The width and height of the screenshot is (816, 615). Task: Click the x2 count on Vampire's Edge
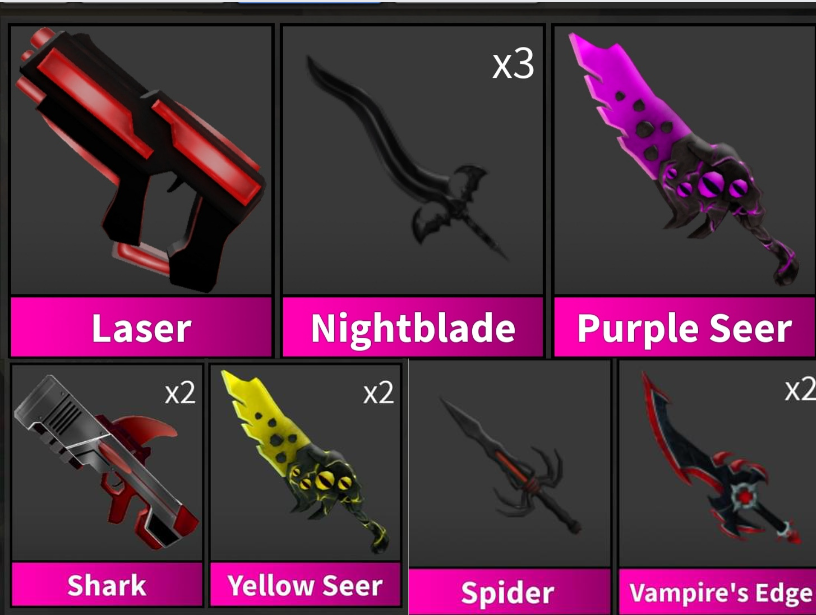pyautogui.click(x=800, y=389)
